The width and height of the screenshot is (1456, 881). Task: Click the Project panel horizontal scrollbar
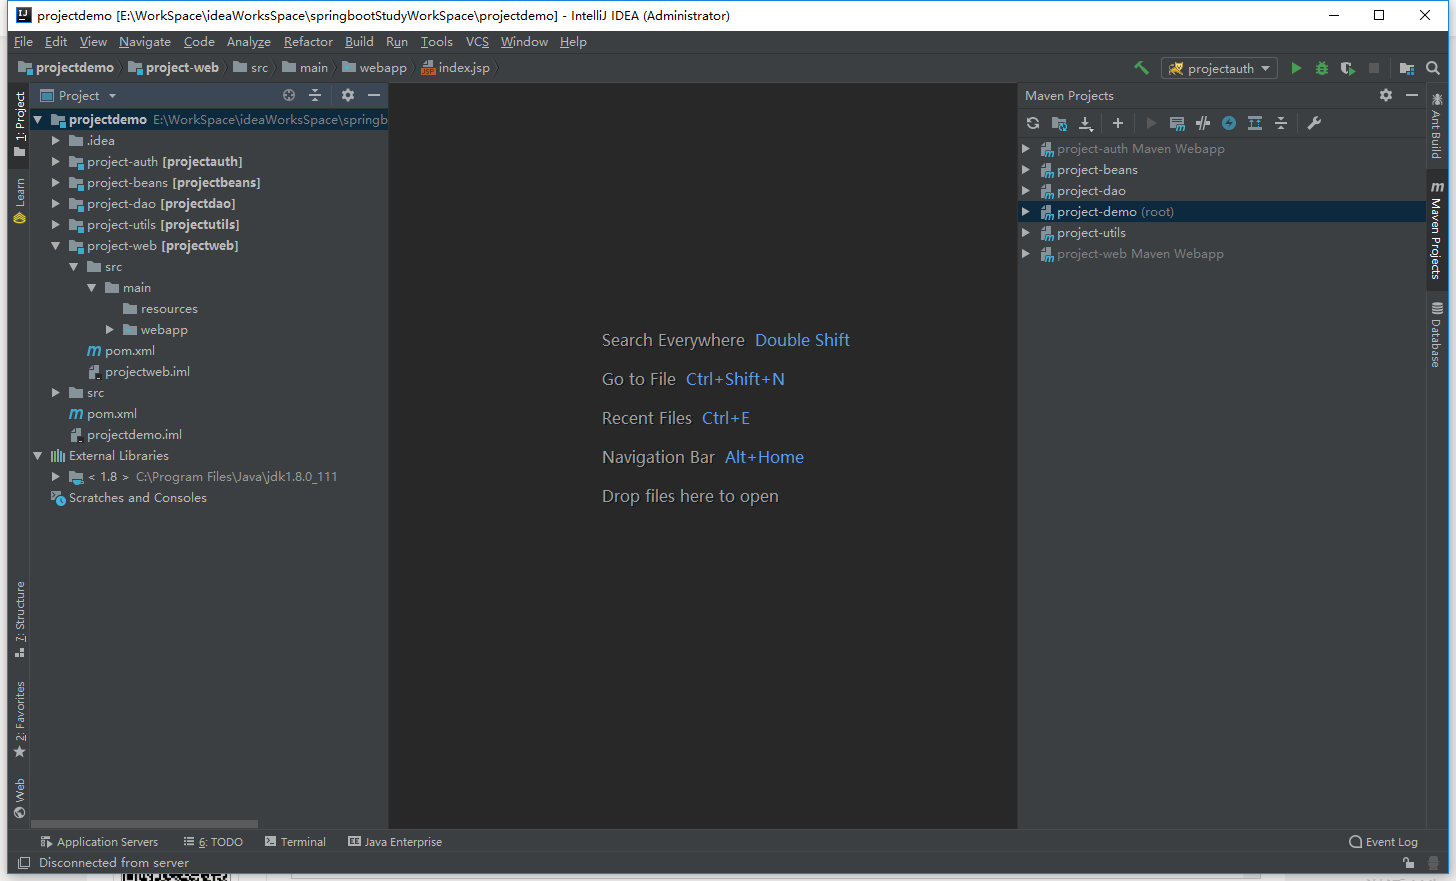point(145,824)
